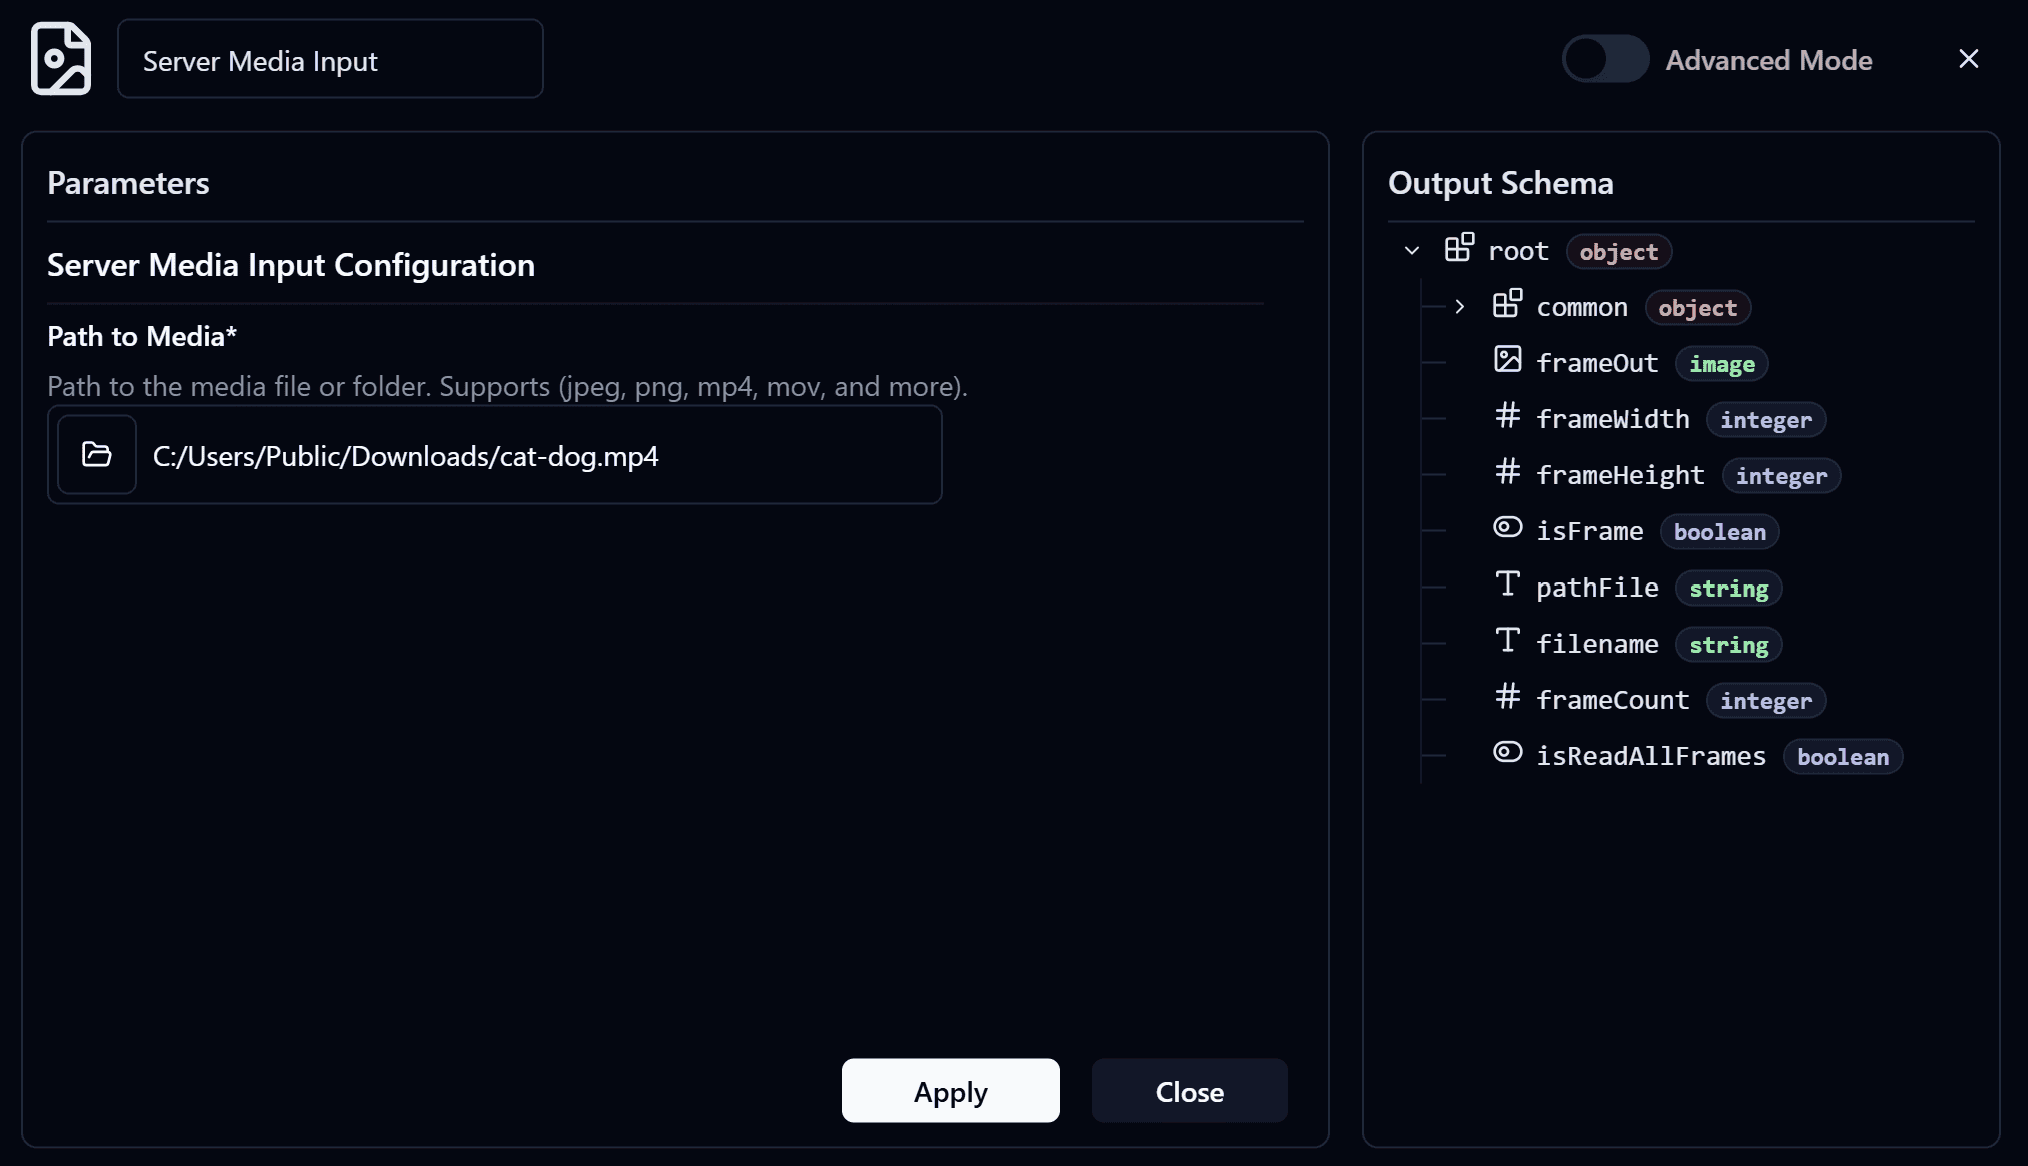Click the object badge on common

coord(1698,308)
